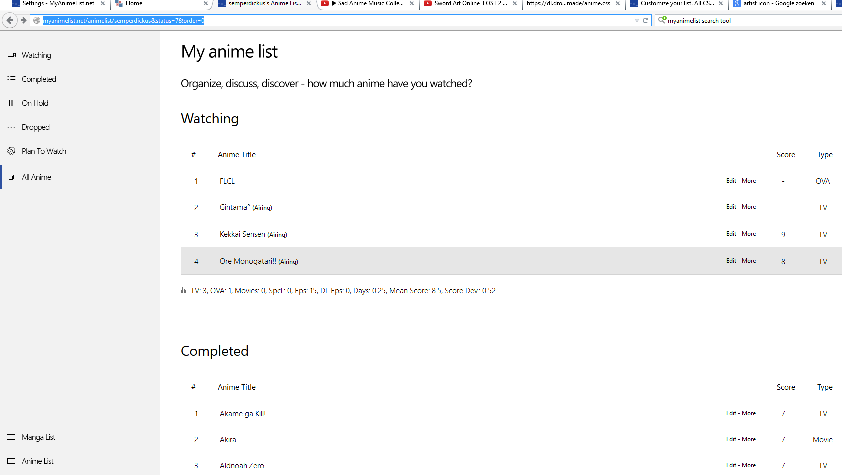Viewport: 842px width, 475px height.
Task: Click the search engine icon in the search box
Action: pyautogui.click(x=662, y=20)
